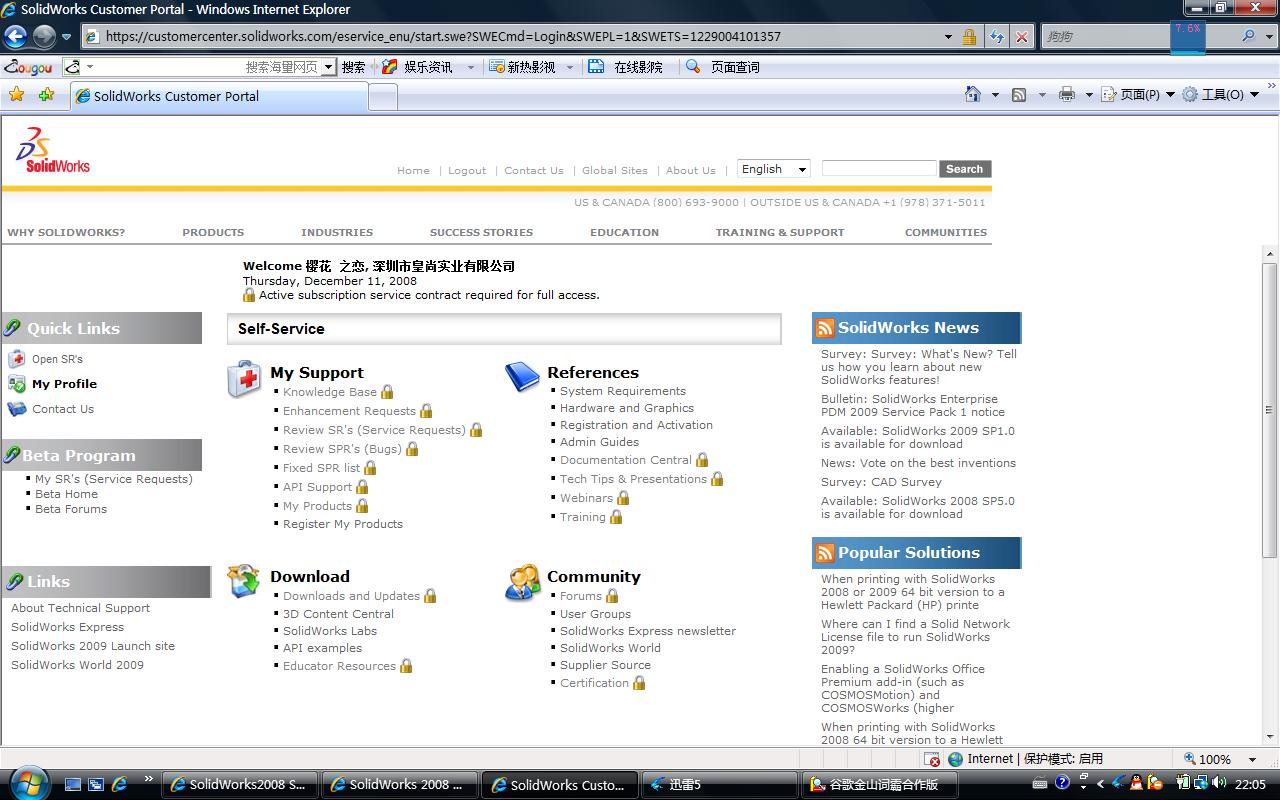Click the SolidWorks logo
This screenshot has height=800, width=1280.
click(x=53, y=150)
